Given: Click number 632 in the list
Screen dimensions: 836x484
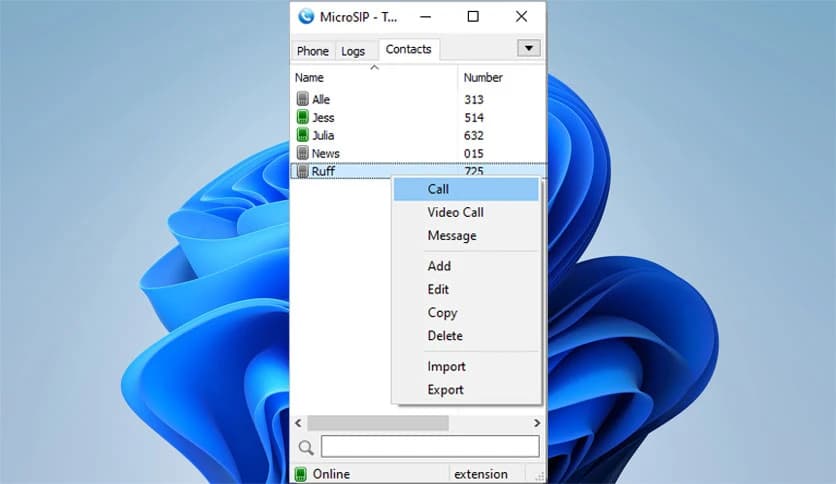Looking at the screenshot, I should point(473,135).
